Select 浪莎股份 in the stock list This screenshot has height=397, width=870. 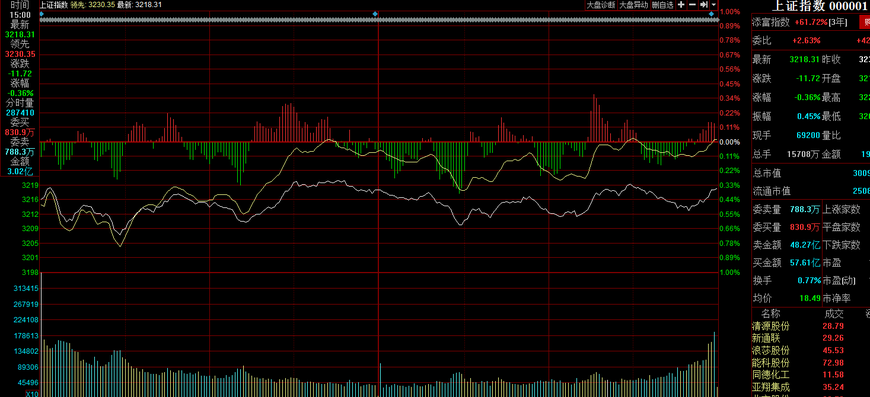(x=770, y=350)
